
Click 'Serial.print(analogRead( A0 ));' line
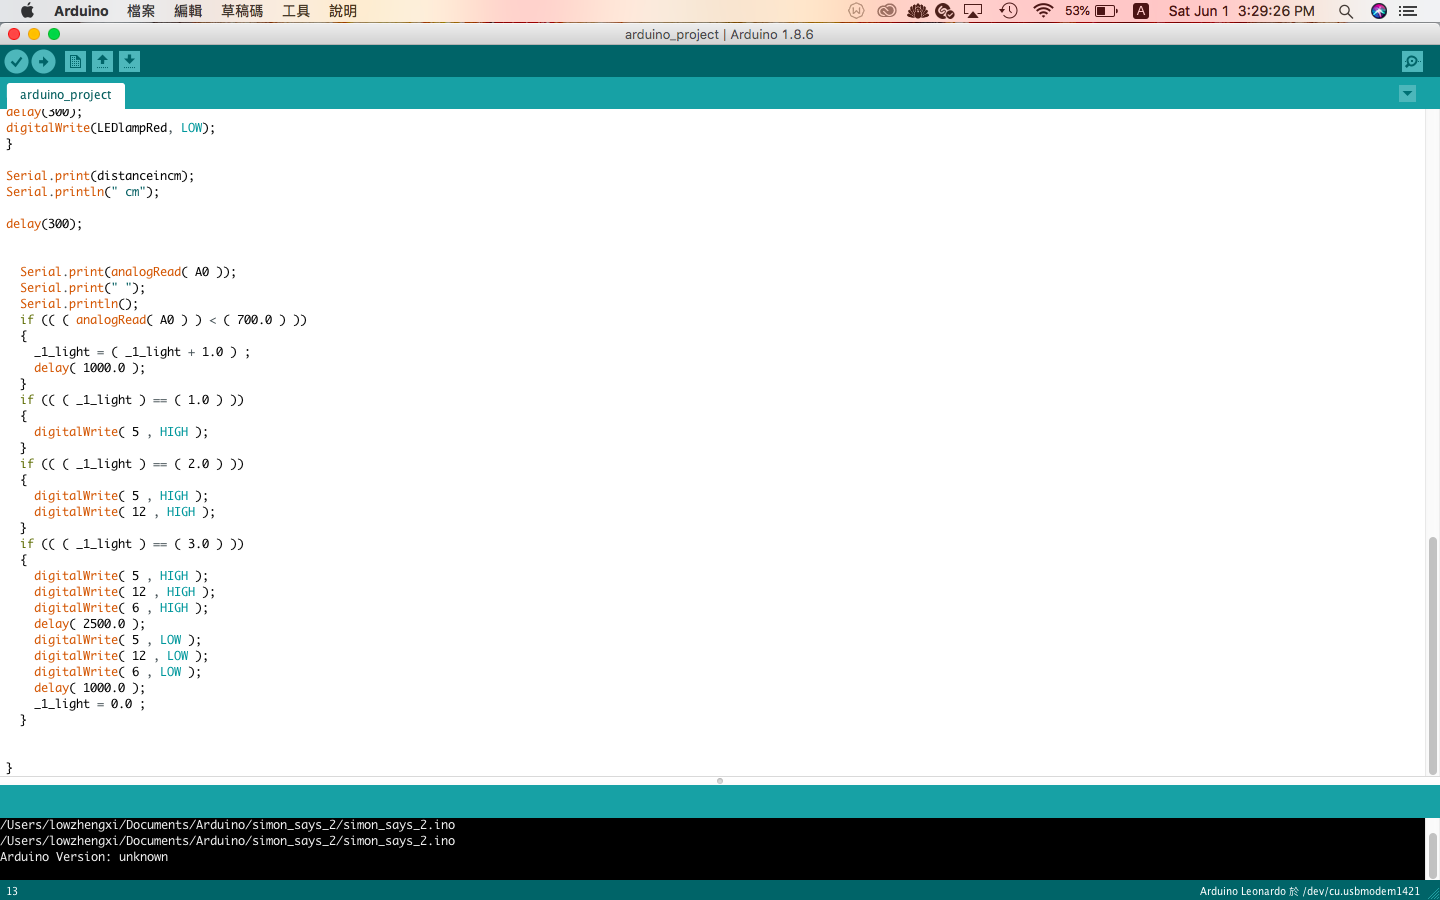pos(128,272)
